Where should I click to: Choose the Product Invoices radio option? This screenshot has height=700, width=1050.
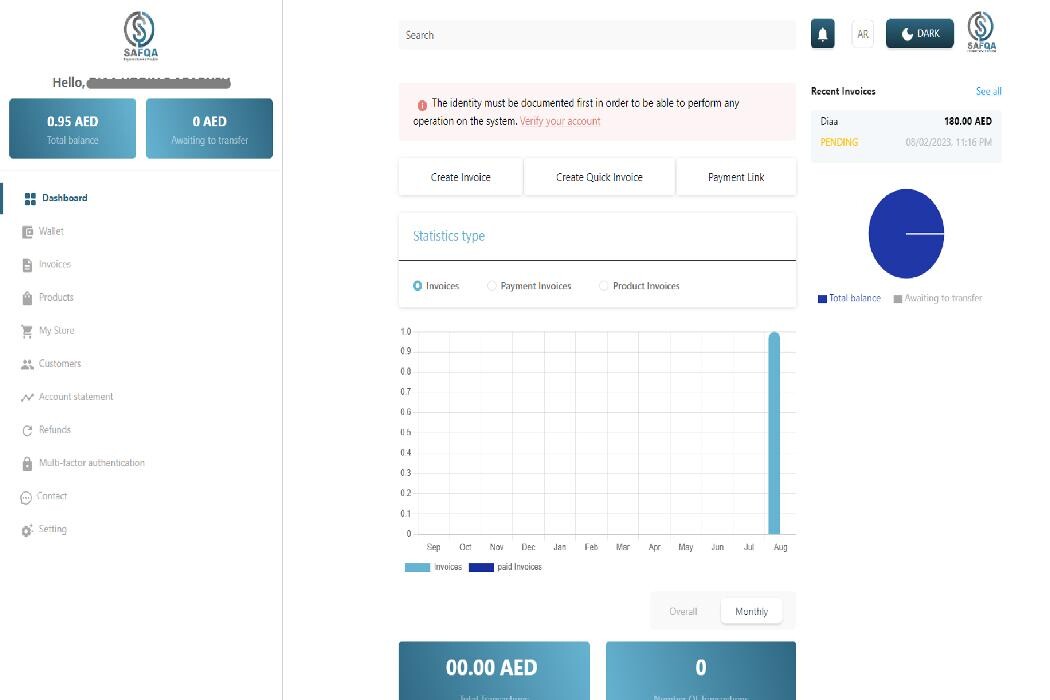pos(604,286)
